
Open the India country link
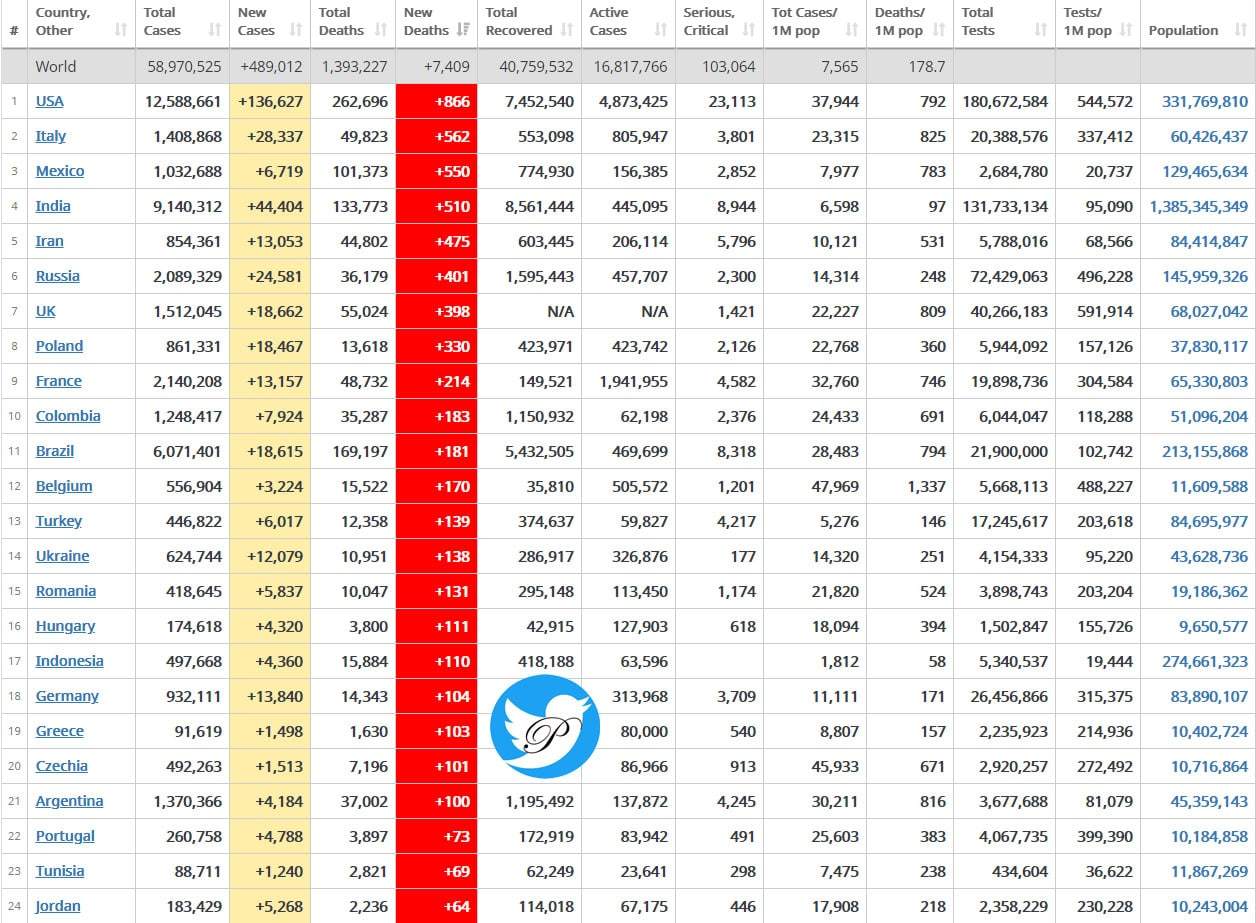tap(53, 206)
